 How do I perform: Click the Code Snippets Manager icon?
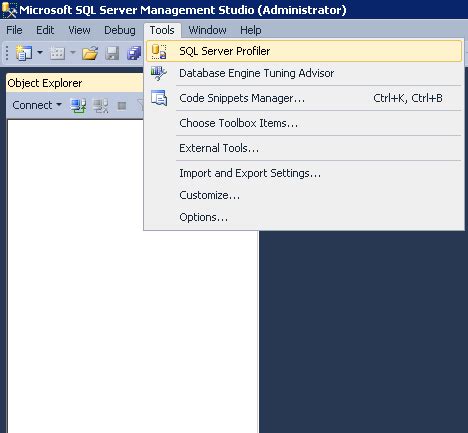159,98
